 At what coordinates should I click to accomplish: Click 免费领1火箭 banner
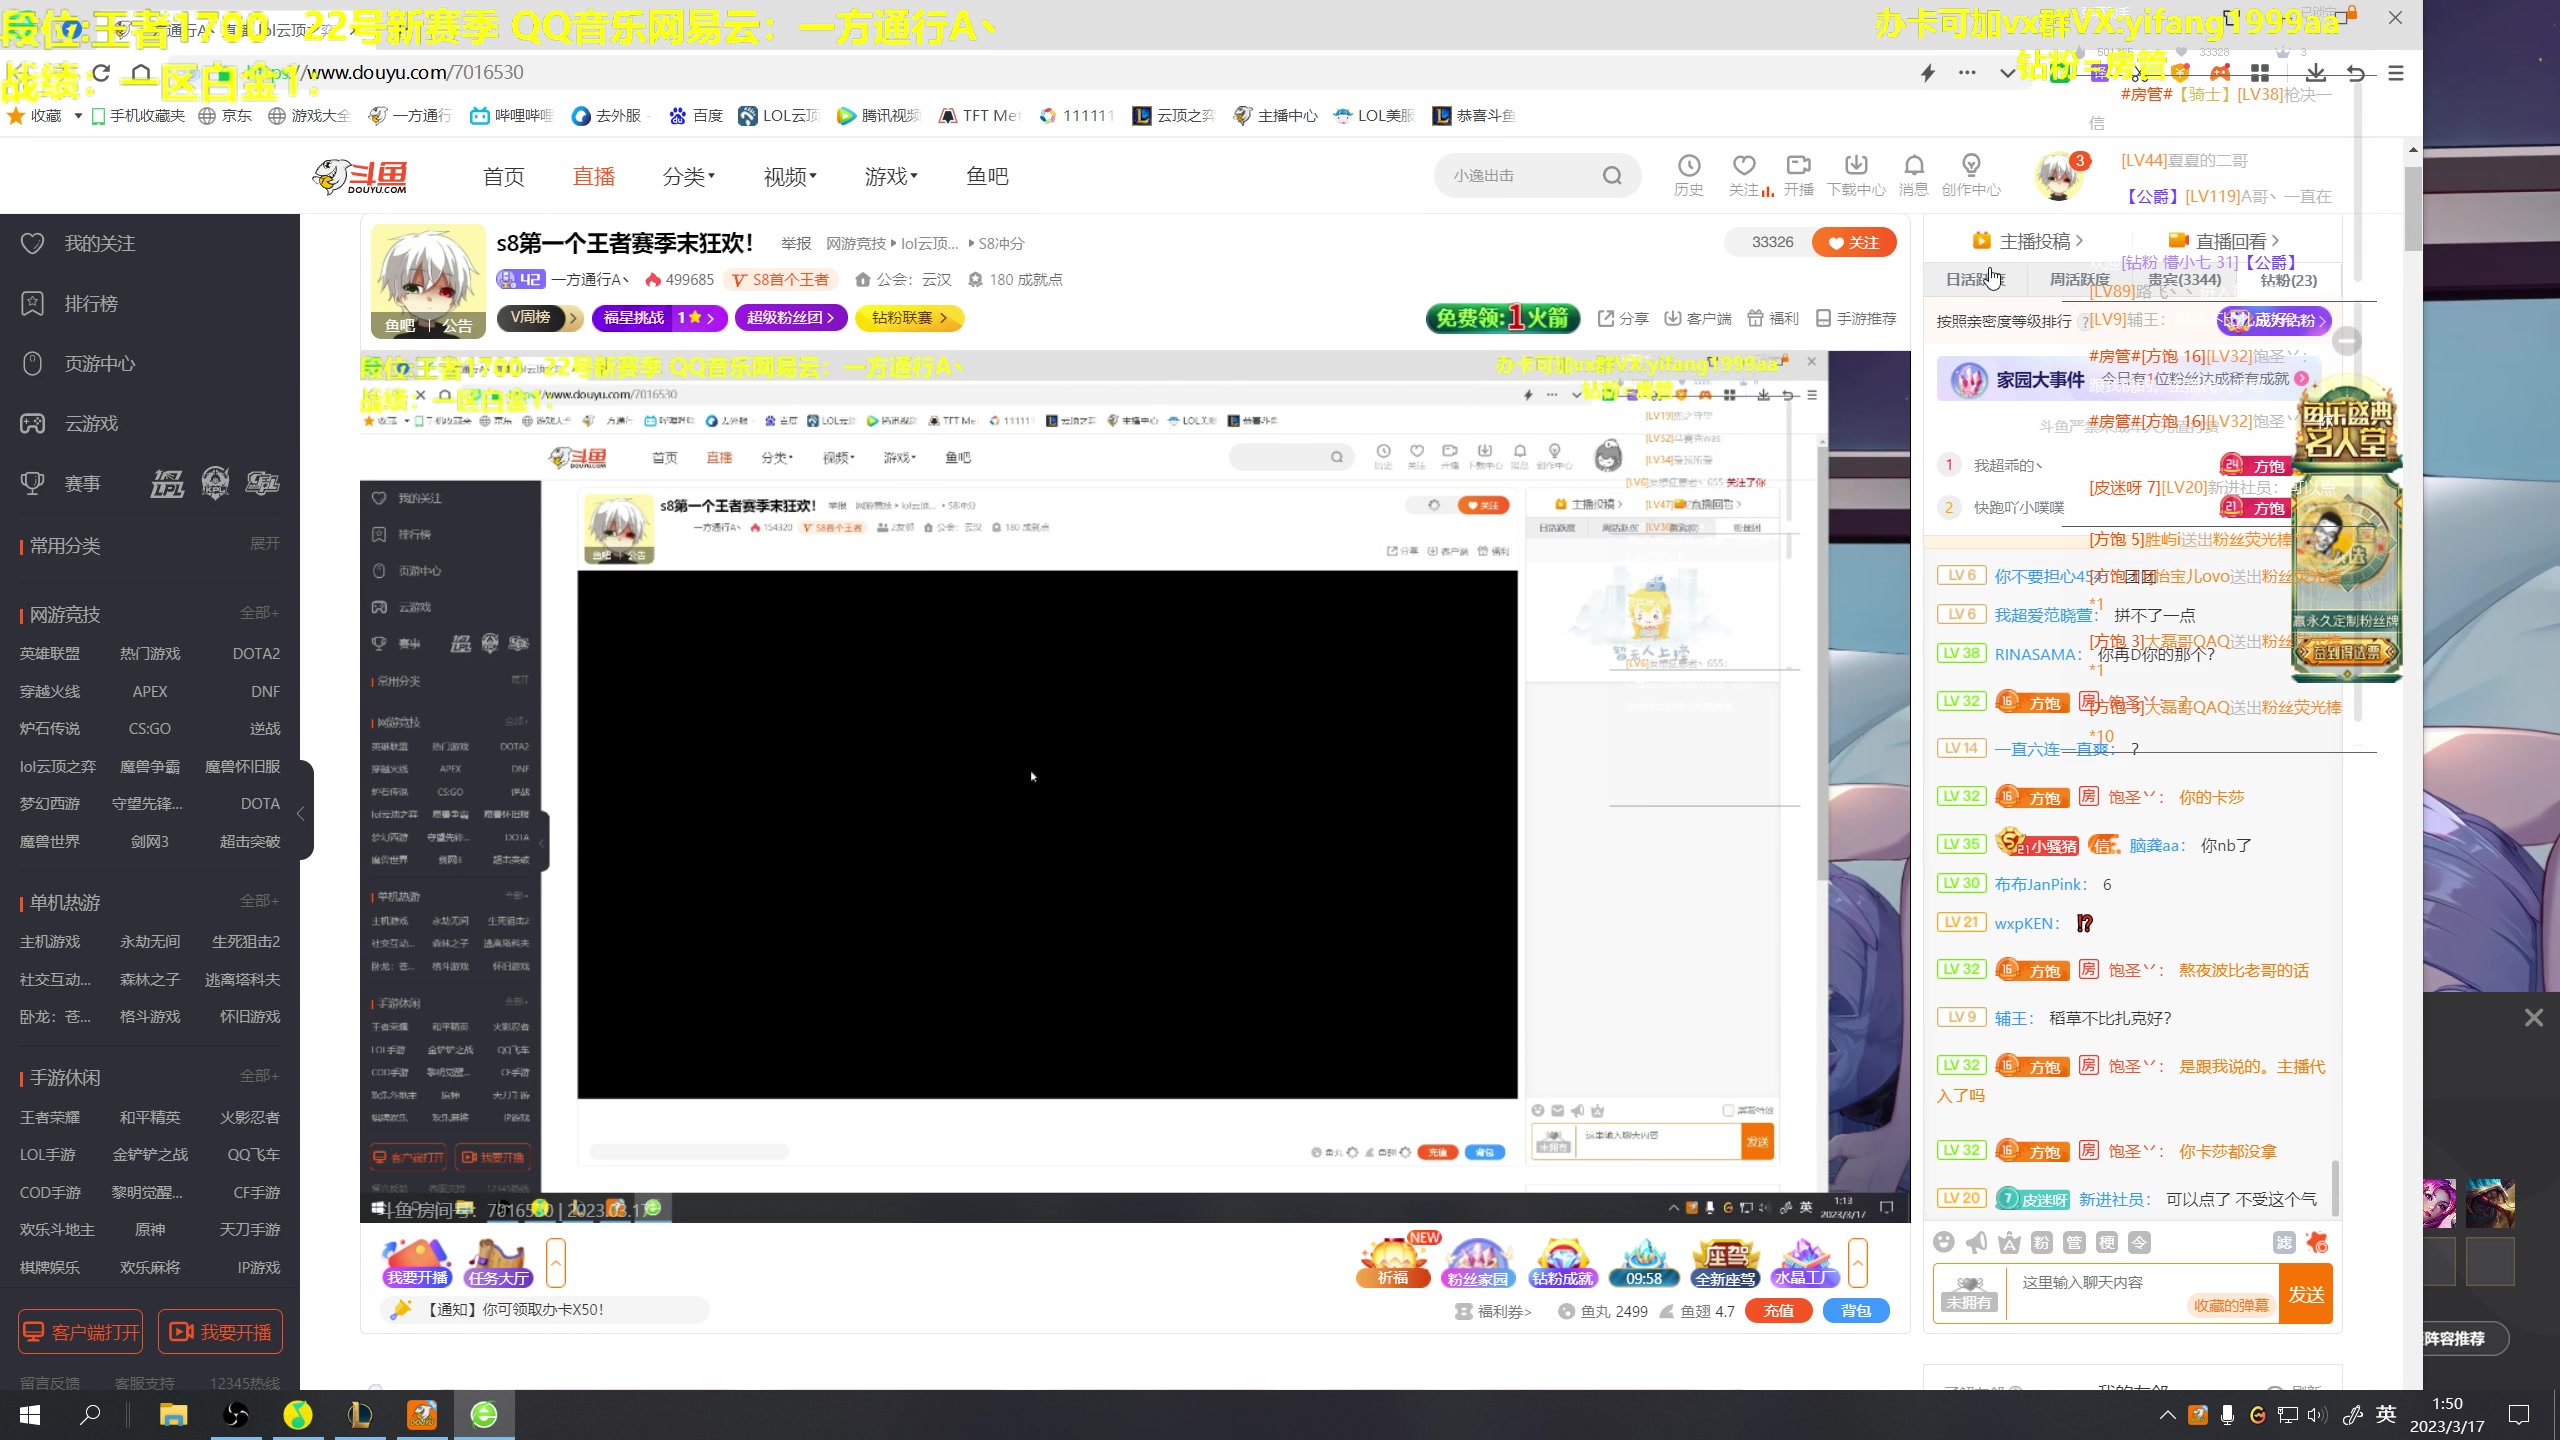pos(1503,318)
